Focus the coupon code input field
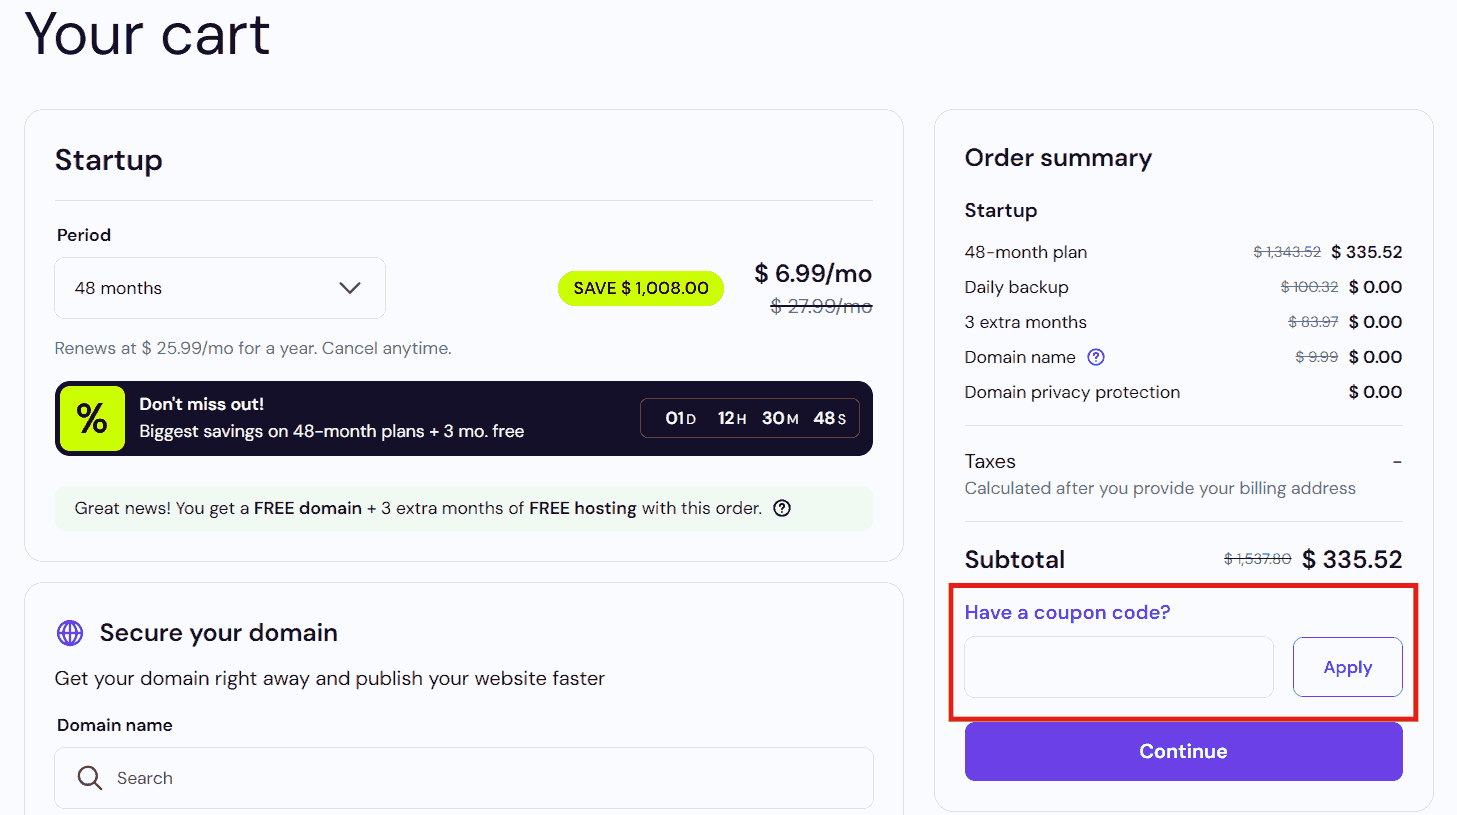This screenshot has width=1457, height=815. point(1118,667)
